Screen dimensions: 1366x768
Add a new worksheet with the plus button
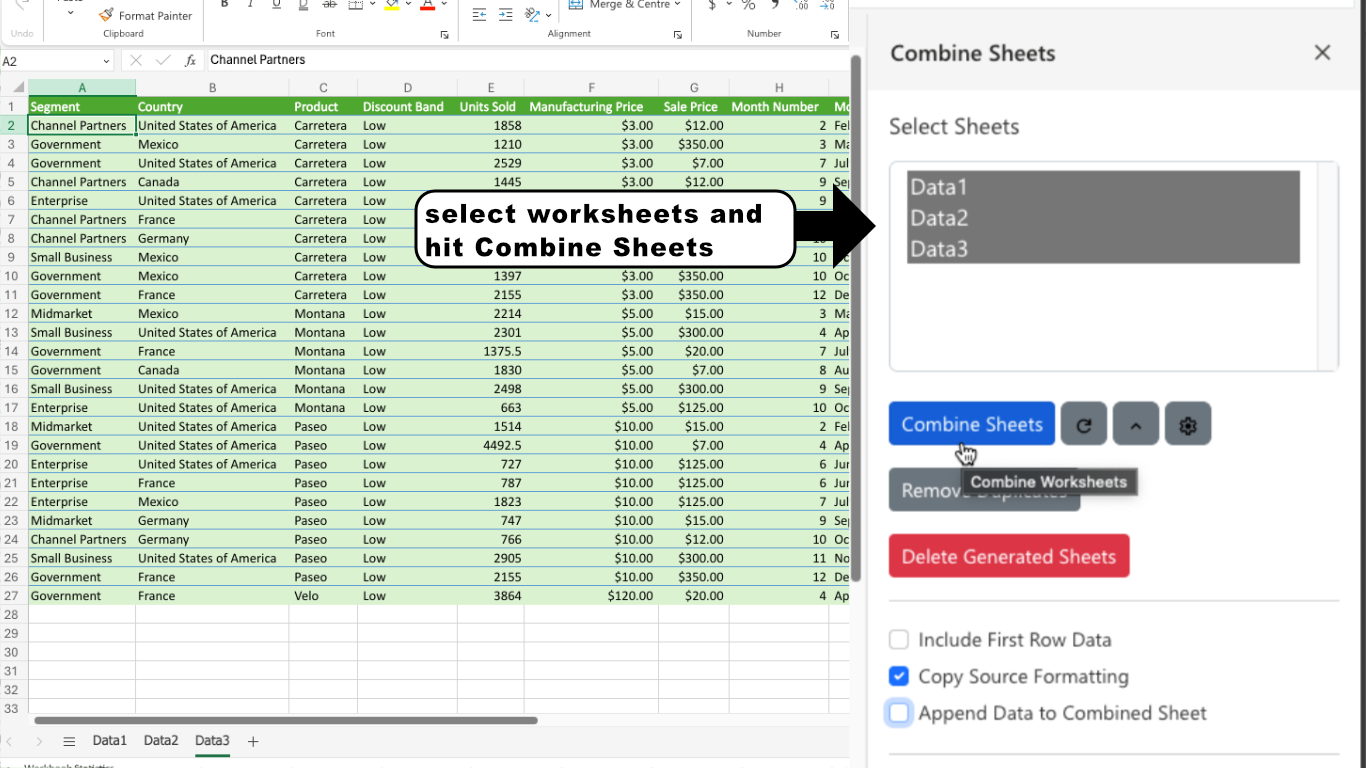point(252,741)
